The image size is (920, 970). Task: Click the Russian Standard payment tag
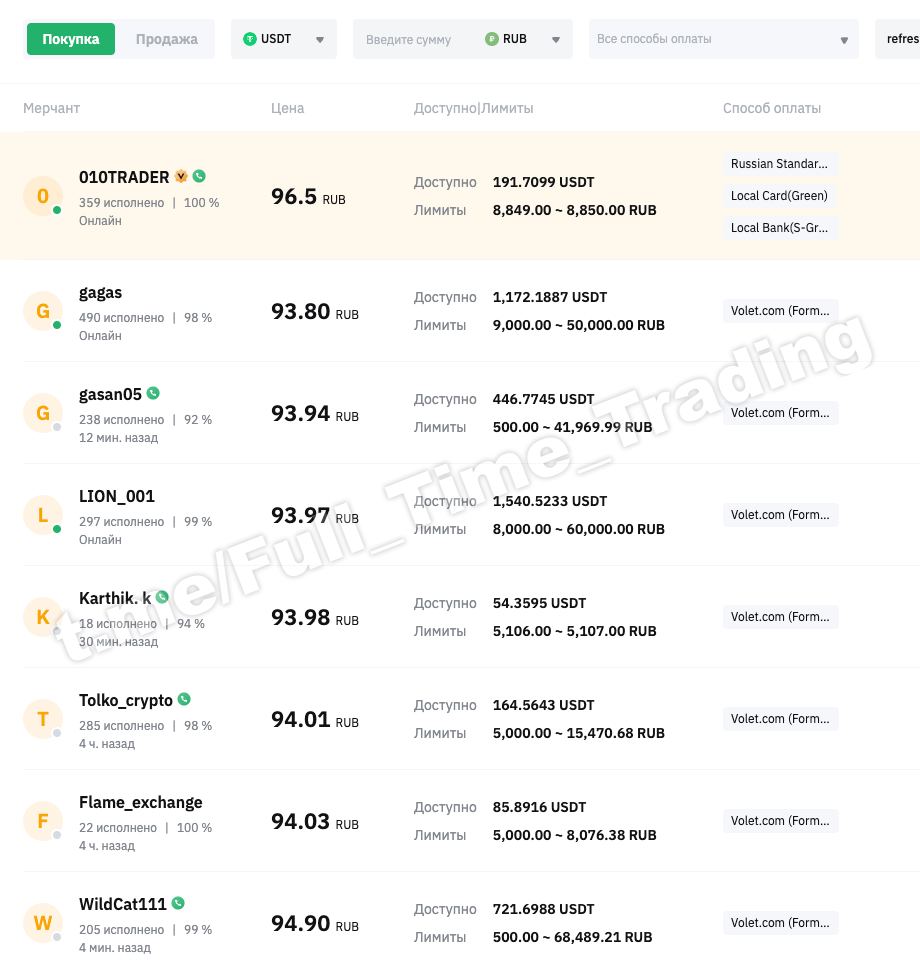point(779,163)
